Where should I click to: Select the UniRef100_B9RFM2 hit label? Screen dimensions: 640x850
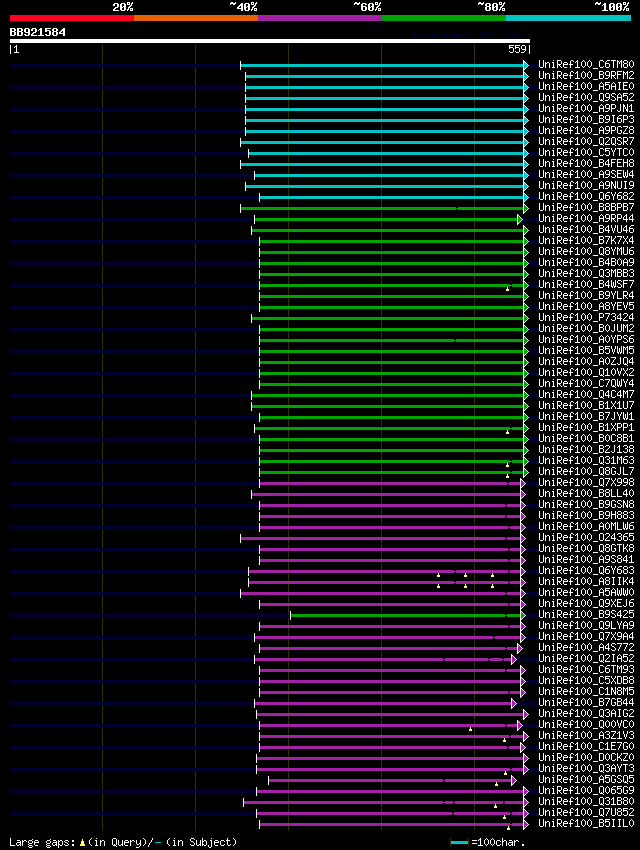[x=586, y=75]
